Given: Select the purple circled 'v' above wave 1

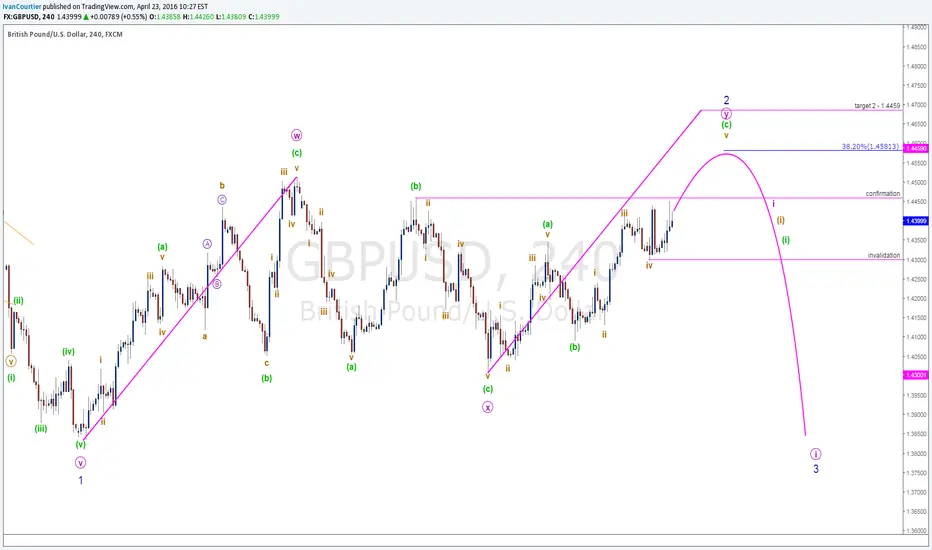Looking at the screenshot, I should 80,463.
